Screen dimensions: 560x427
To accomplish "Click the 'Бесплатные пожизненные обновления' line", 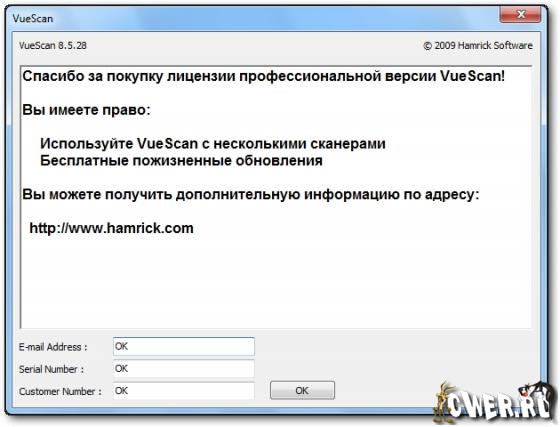I will tap(181, 161).
